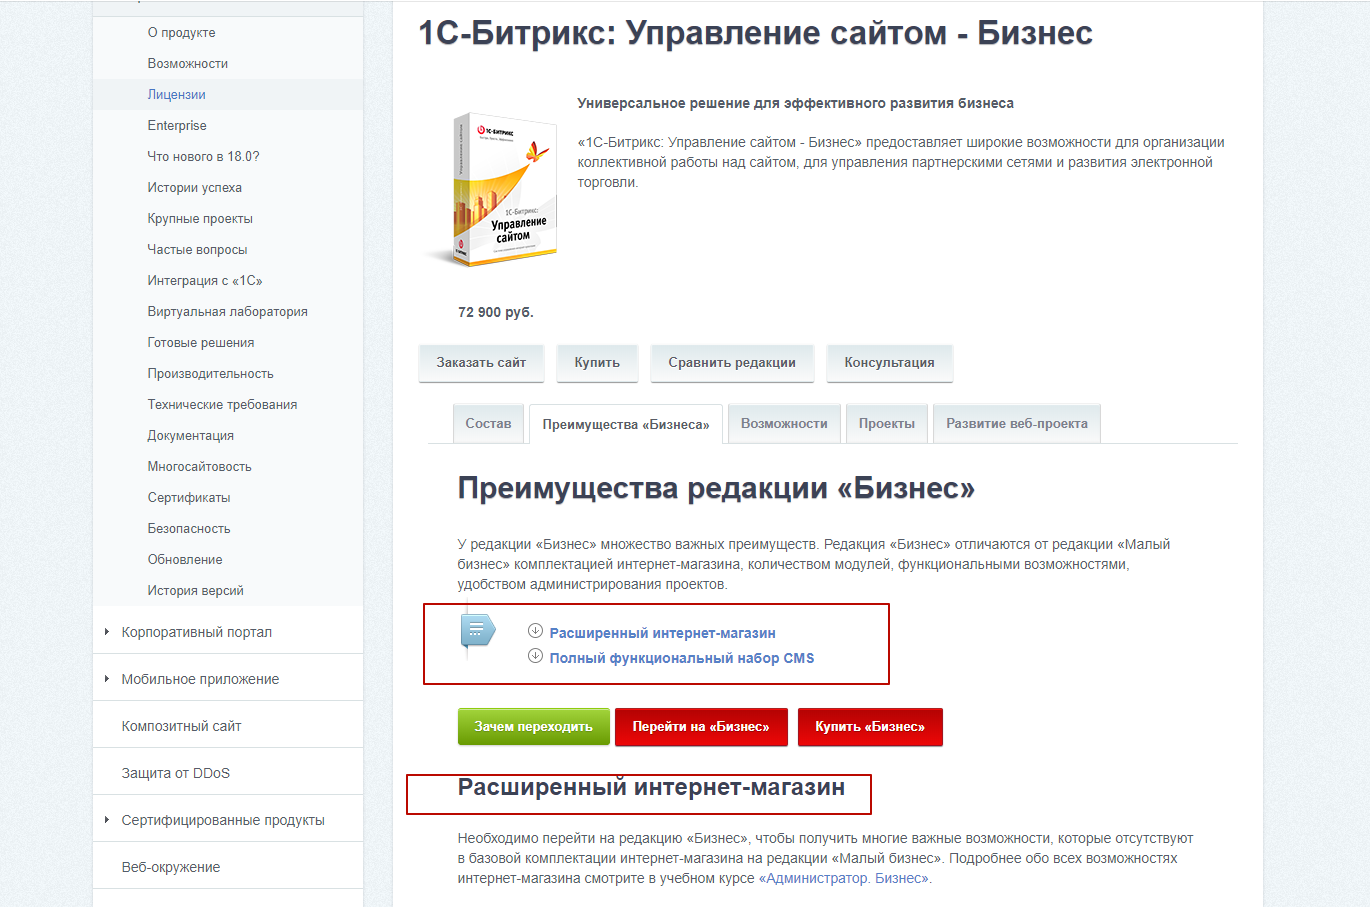Open Корпоративный портал sidebar section
Viewport: 1370px width, 907px height.
[197, 632]
